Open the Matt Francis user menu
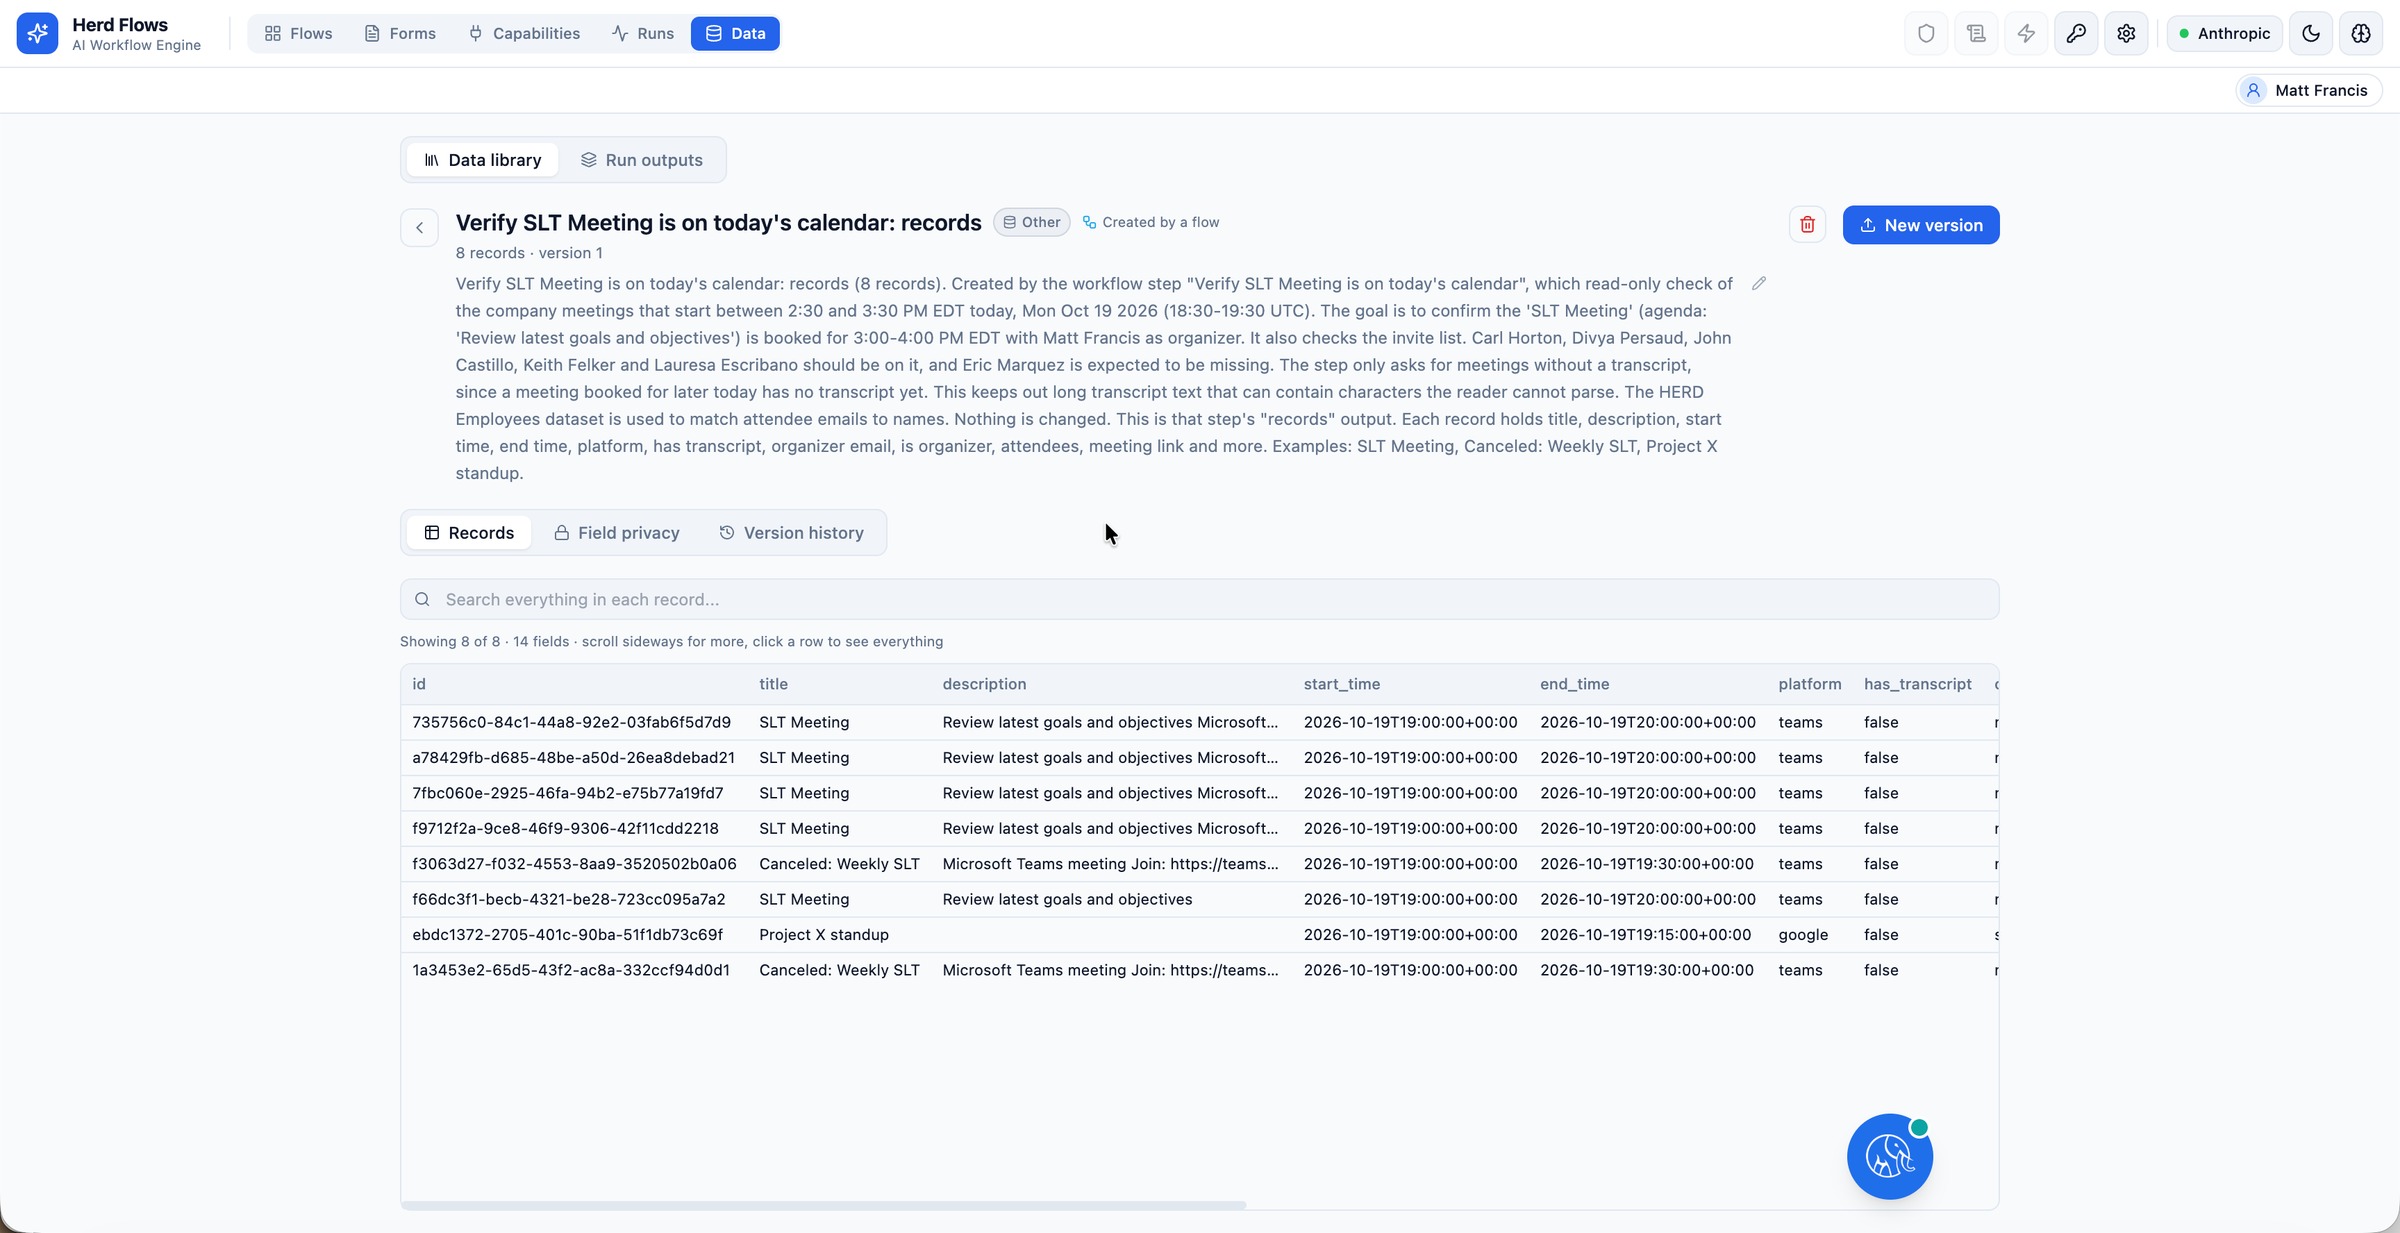The image size is (2400, 1233). click(x=2309, y=90)
